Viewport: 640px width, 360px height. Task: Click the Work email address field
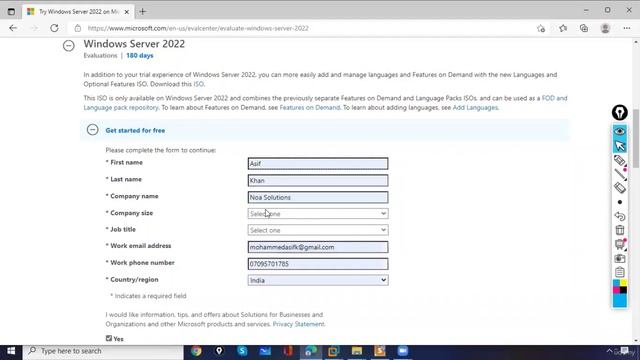[318, 247]
